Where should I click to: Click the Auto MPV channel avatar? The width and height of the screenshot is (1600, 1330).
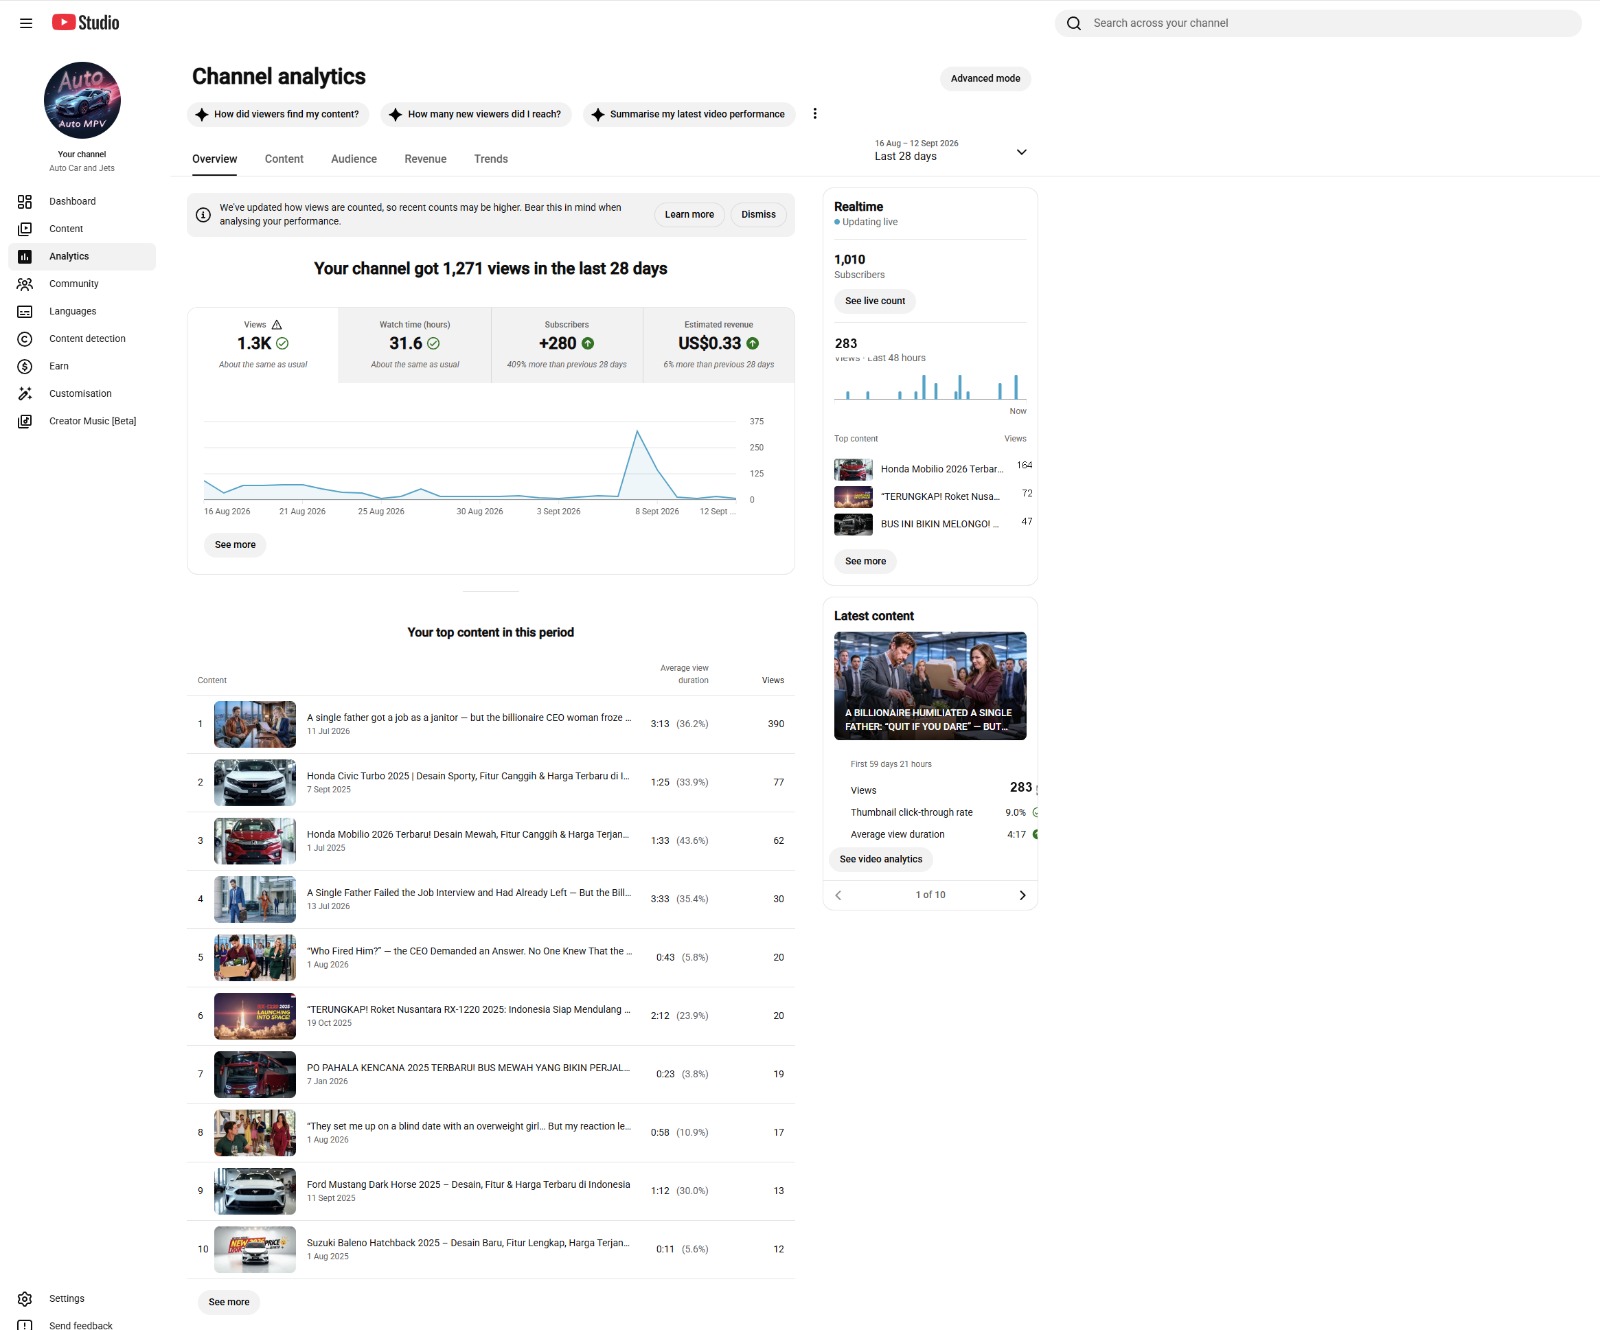tap(82, 100)
